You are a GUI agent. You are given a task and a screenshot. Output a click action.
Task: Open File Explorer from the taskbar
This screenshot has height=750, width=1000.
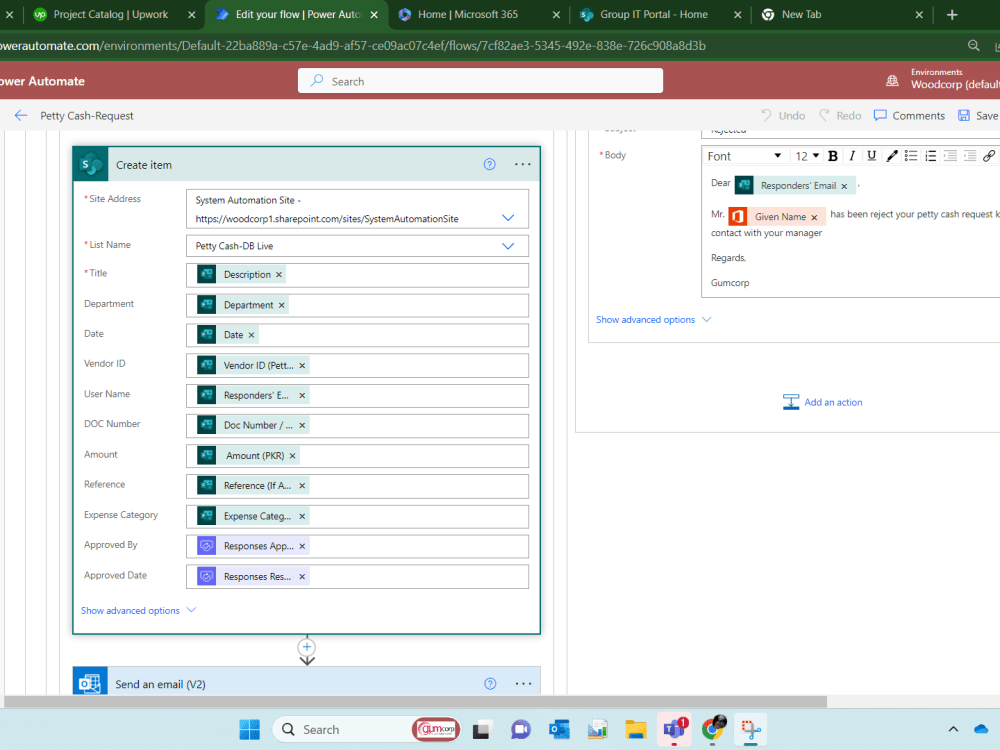coord(636,729)
